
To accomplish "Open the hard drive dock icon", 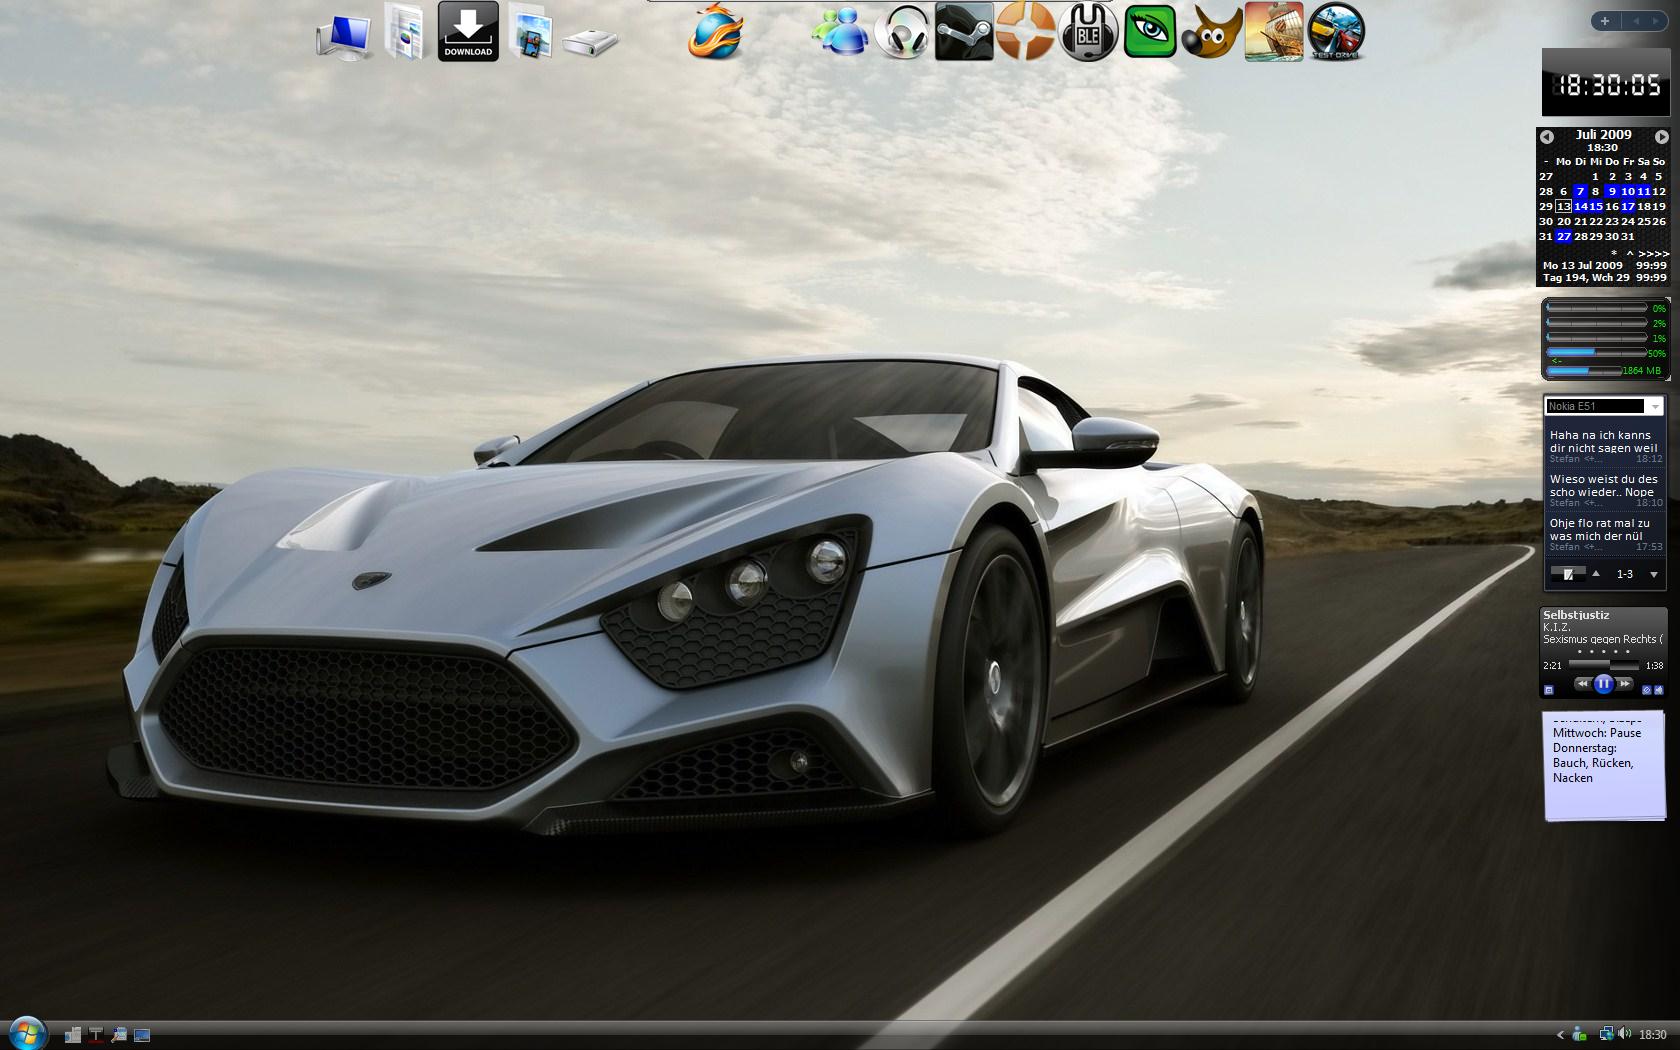I will click(x=591, y=41).
